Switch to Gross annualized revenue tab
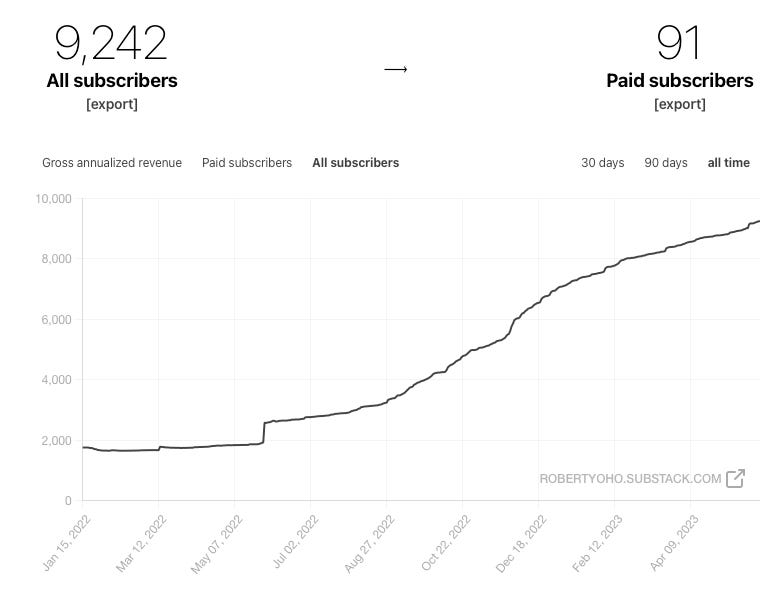This screenshot has height=599, width=780. pos(112,163)
